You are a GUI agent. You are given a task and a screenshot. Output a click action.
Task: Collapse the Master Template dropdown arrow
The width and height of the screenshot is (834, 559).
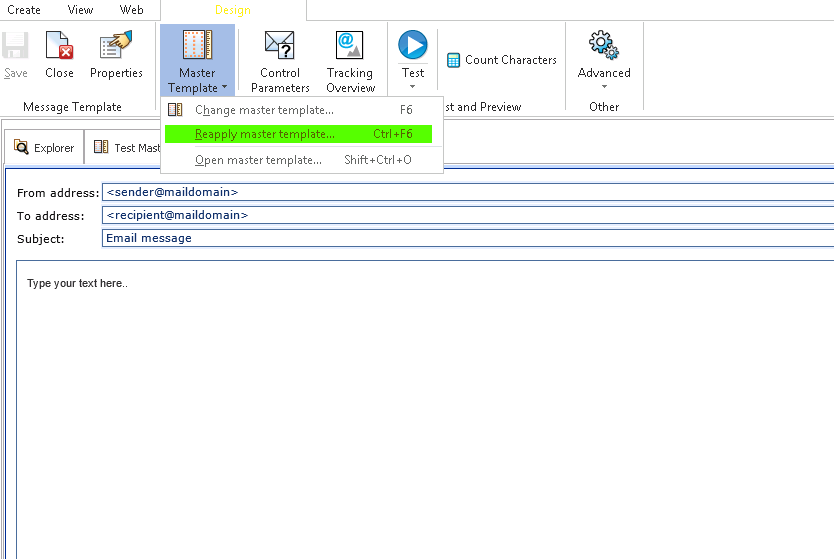coord(224,87)
